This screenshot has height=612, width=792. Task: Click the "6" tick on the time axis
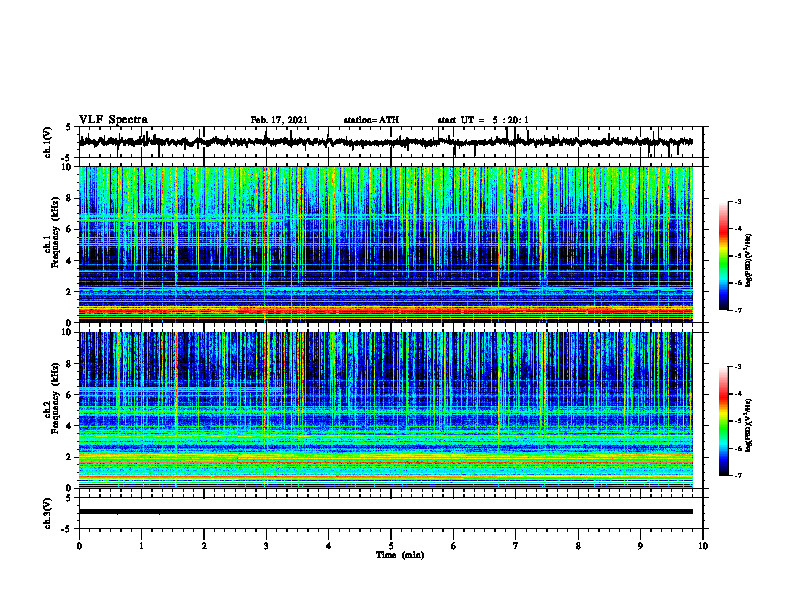pos(454,546)
